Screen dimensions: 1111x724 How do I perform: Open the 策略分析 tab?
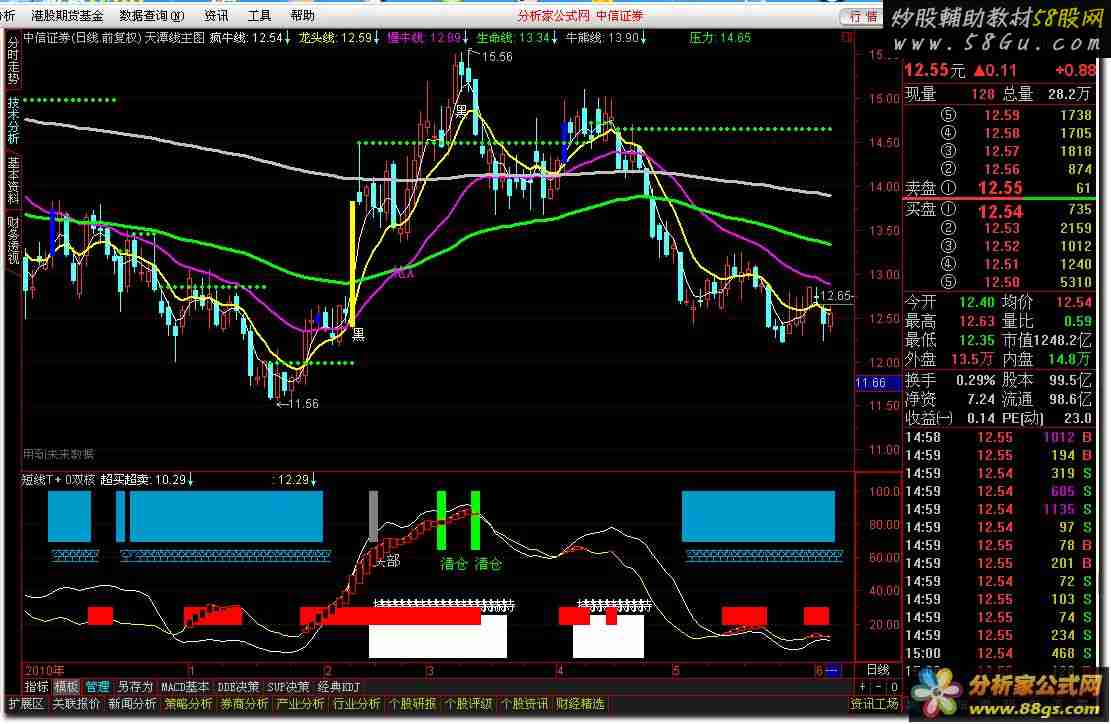[188, 704]
